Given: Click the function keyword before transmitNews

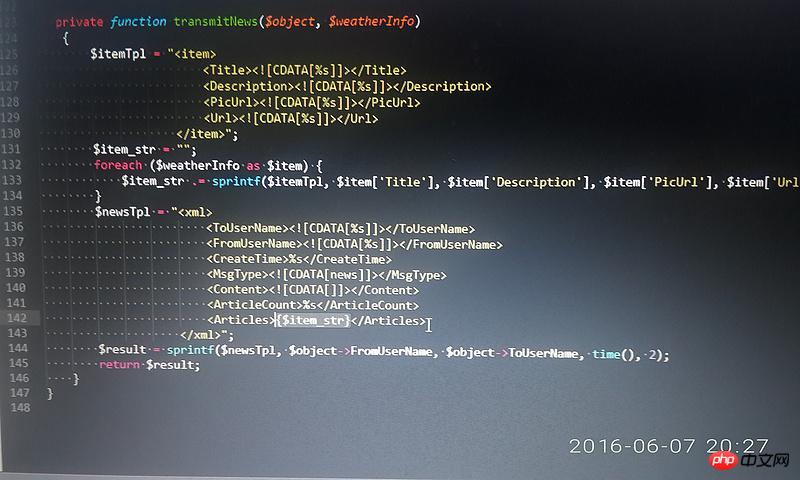Looking at the screenshot, I should coord(138,21).
